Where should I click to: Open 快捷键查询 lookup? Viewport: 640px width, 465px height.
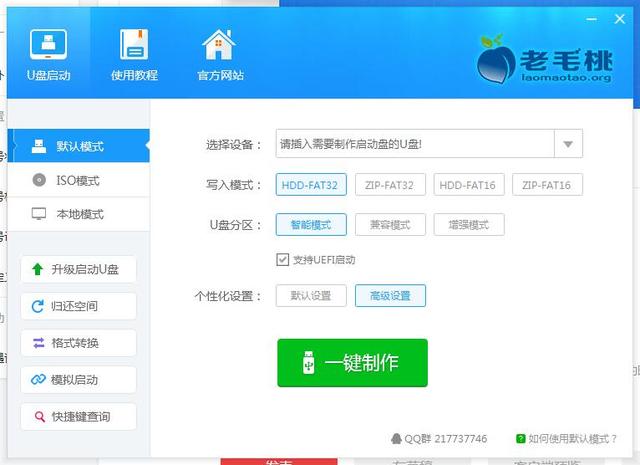[x=78, y=416]
